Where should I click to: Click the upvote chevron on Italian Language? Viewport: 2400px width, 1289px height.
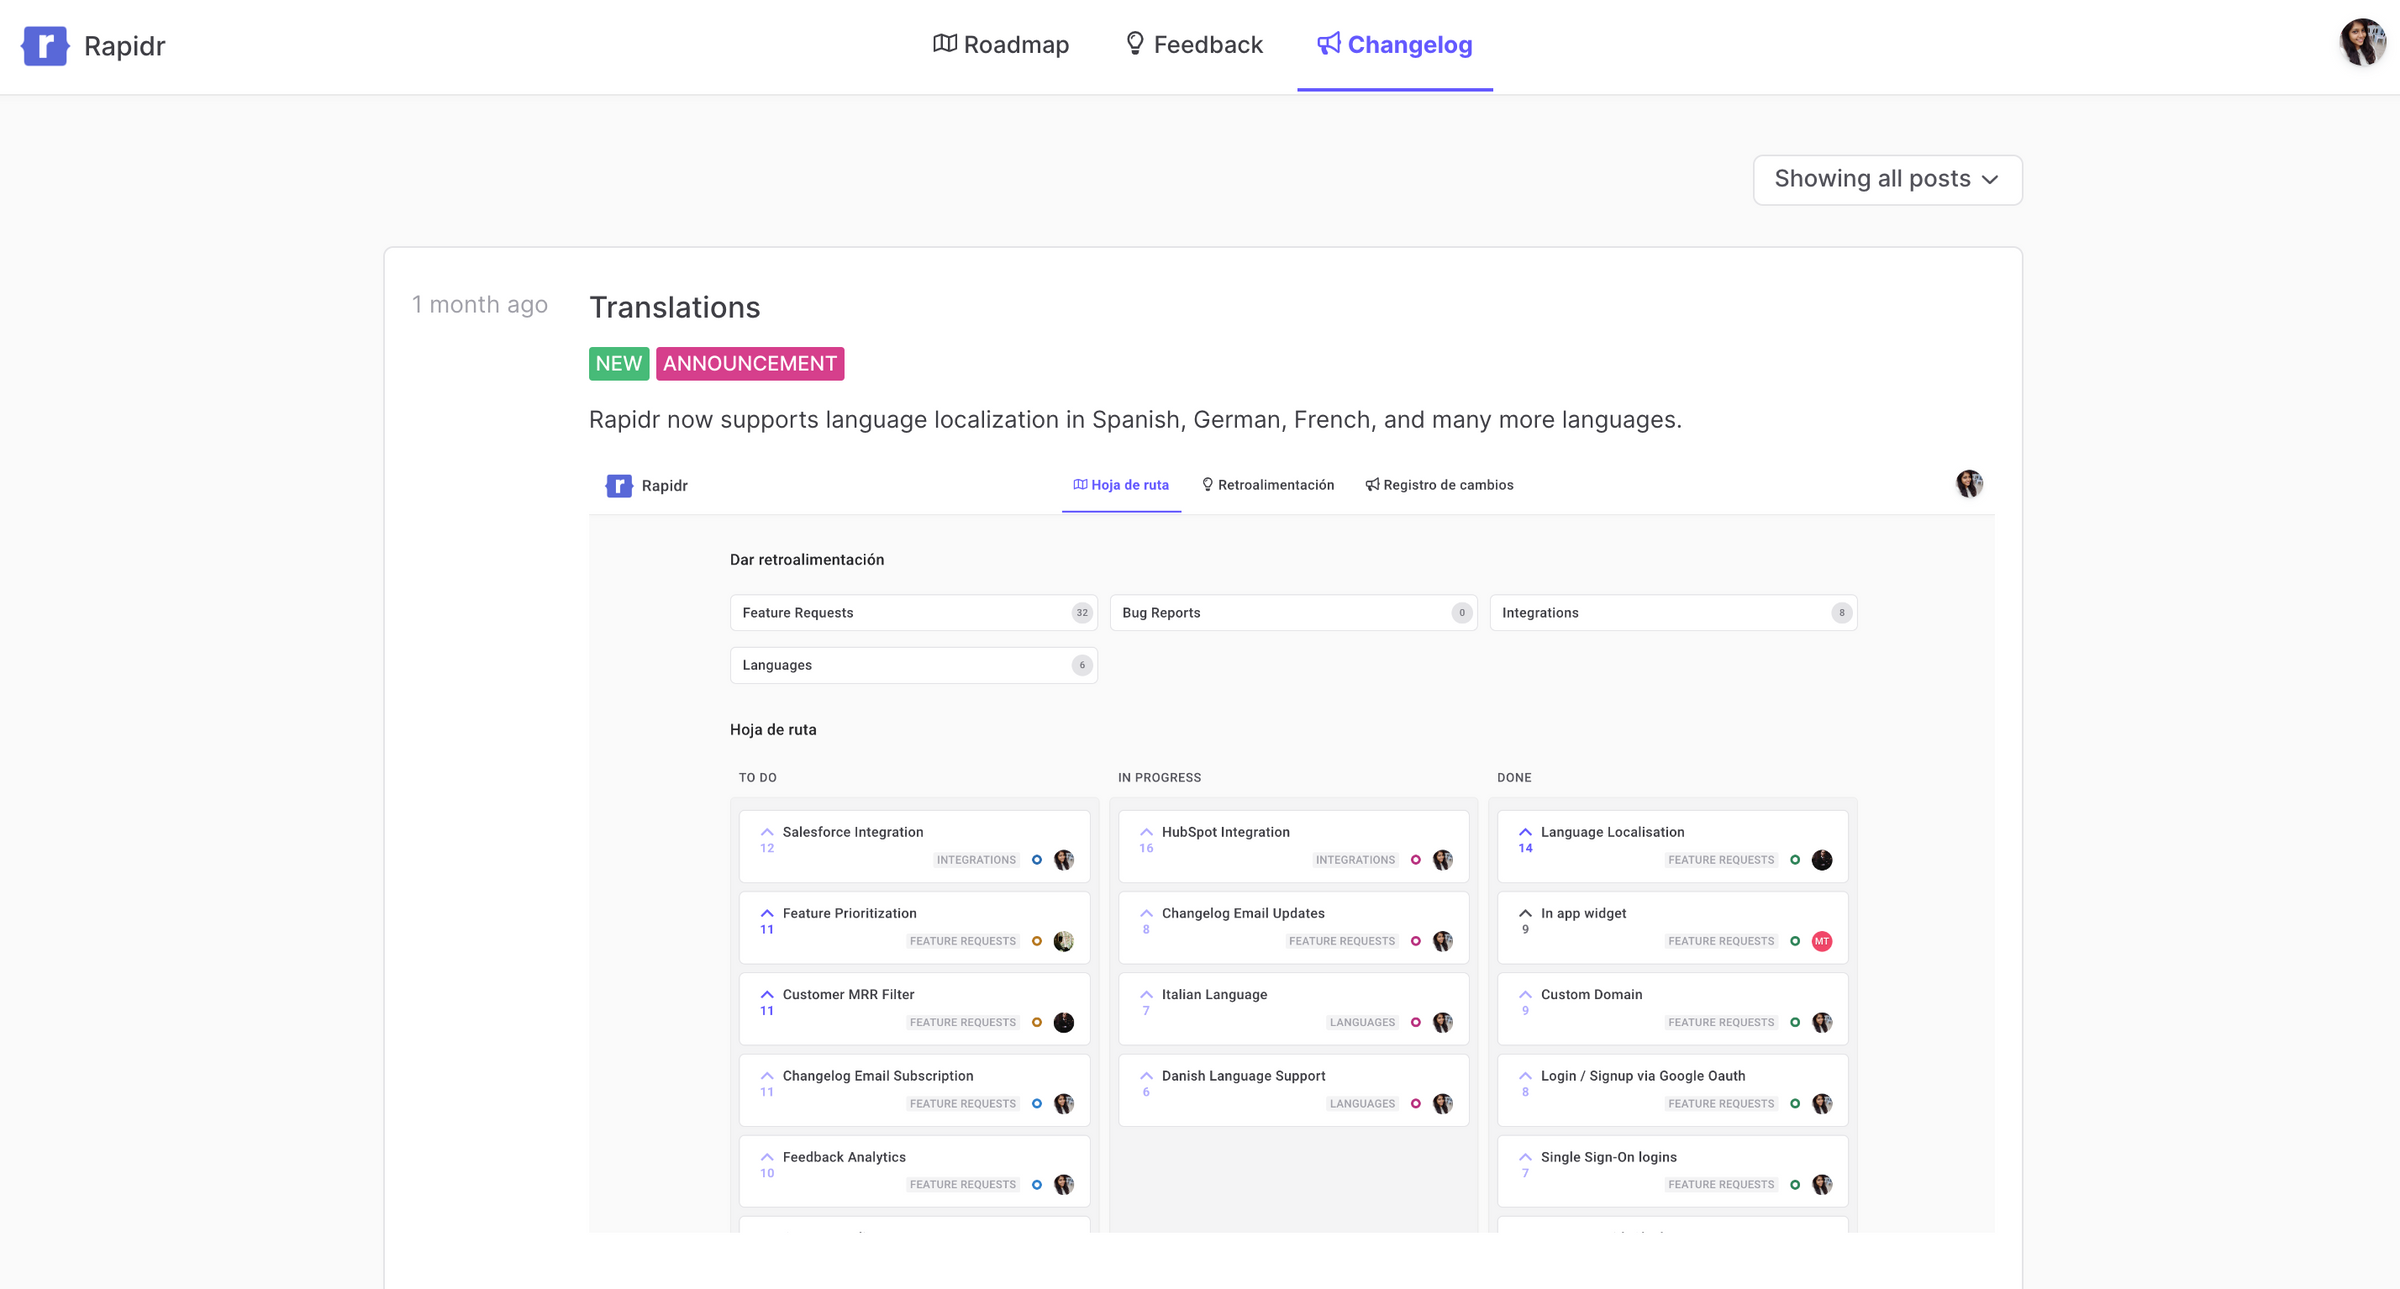coord(1146,994)
